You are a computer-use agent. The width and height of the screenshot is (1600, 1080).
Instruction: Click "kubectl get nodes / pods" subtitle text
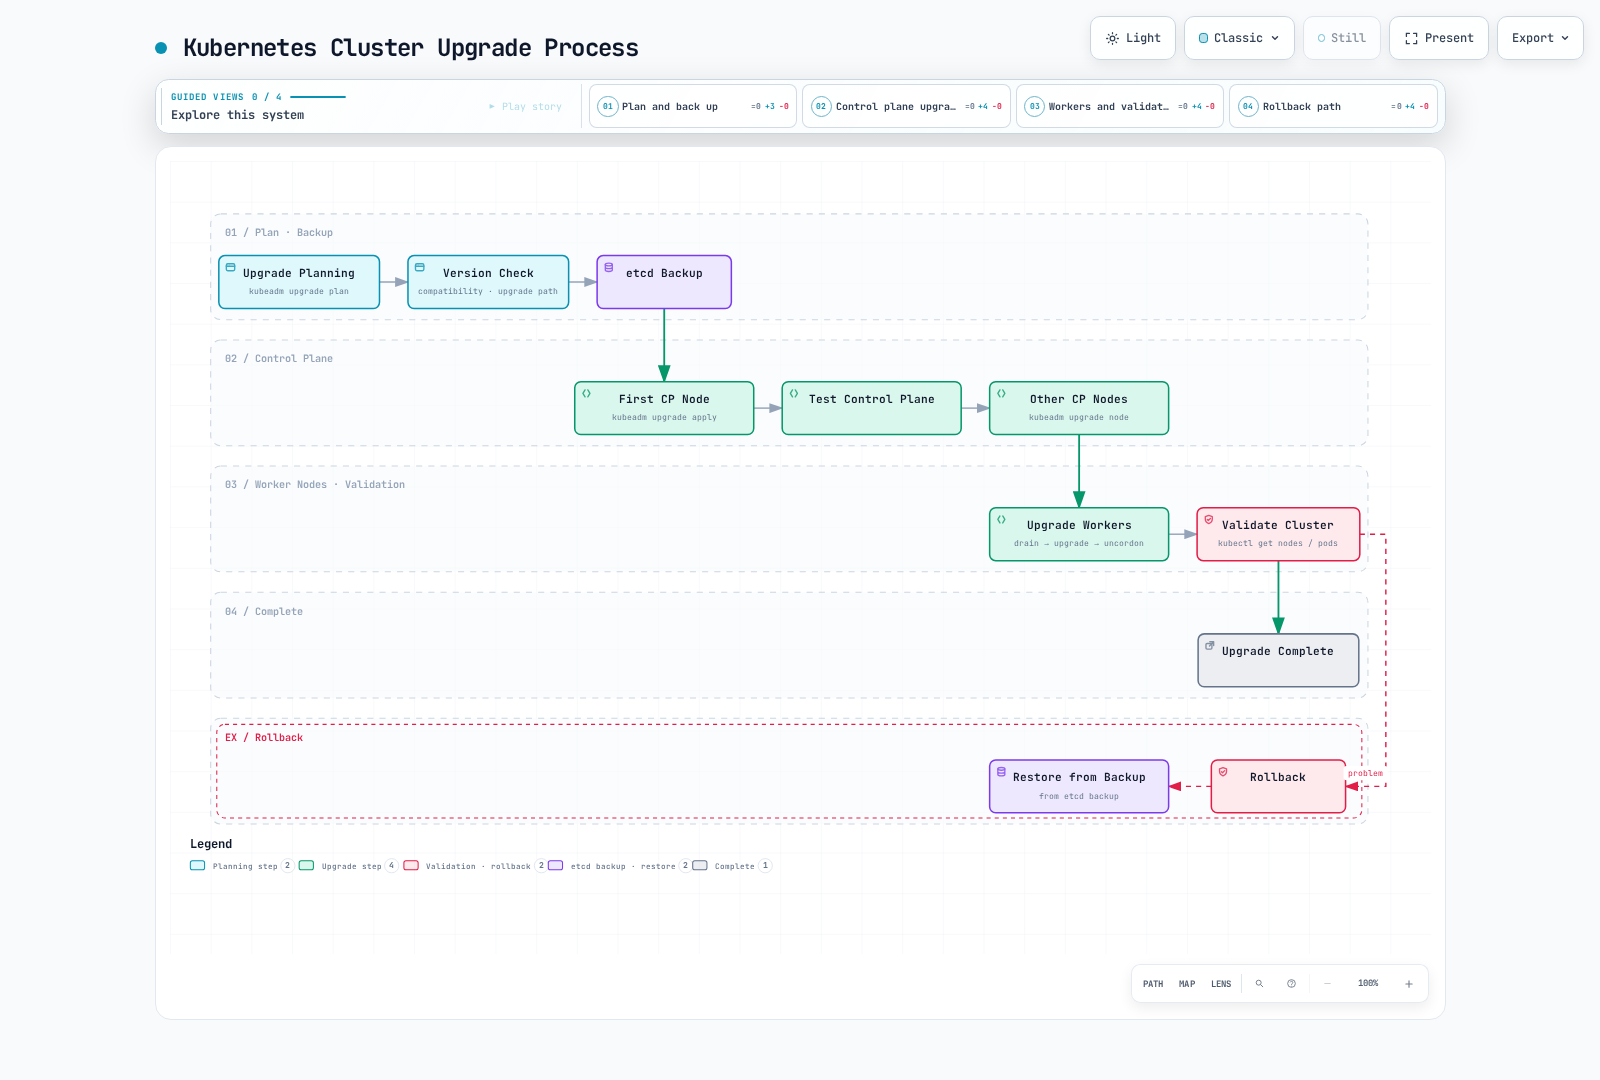(1278, 544)
